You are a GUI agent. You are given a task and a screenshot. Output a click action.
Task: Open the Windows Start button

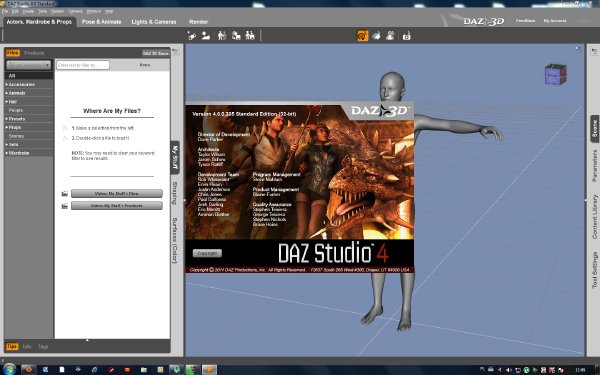click(x=9, y=369)
